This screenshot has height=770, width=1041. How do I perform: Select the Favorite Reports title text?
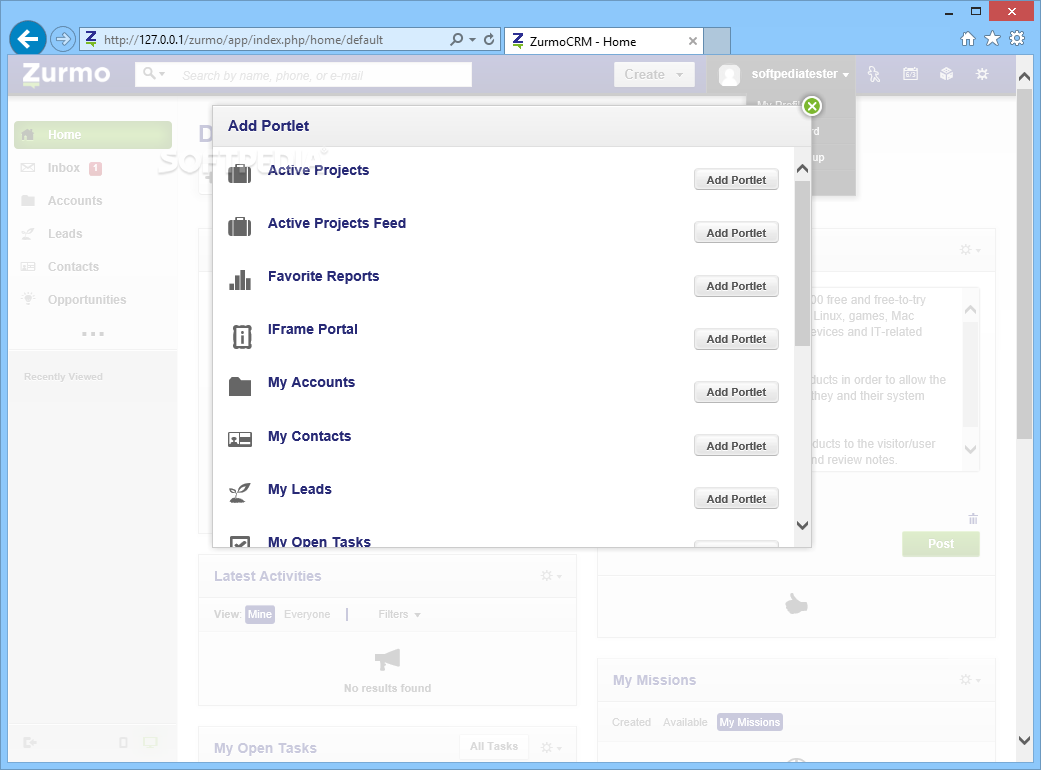(323, 276)
